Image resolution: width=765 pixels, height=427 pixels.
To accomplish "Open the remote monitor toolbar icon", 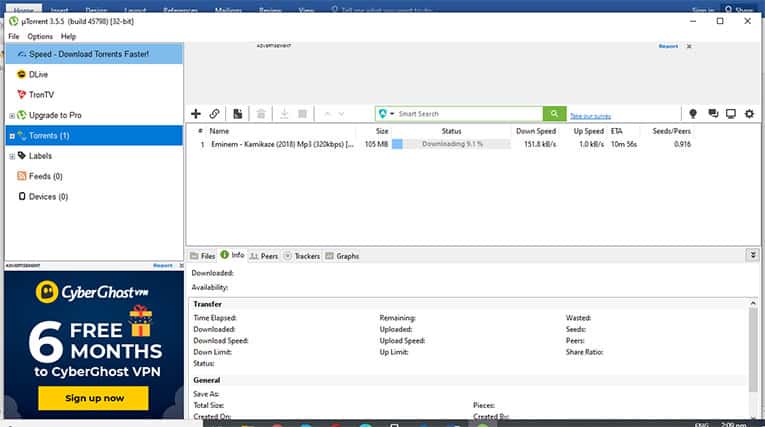I will 731,114.
